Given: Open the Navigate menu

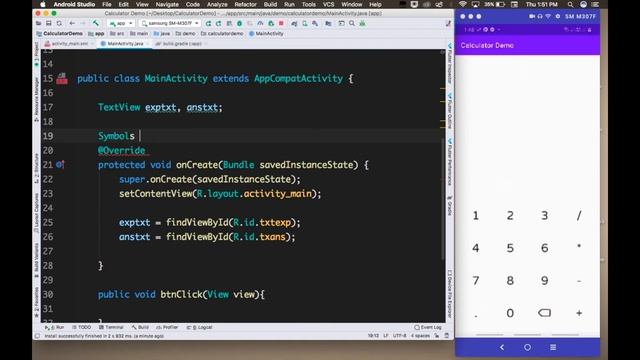Looking at the screenshot, I should [x=167, y=4].
